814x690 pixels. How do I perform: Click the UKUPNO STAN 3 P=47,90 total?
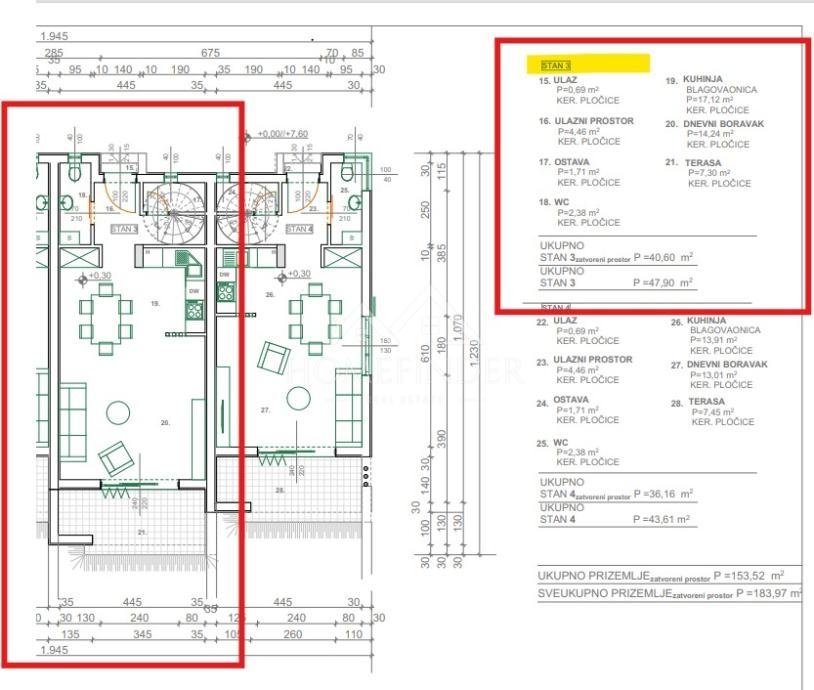pos(616,277)
